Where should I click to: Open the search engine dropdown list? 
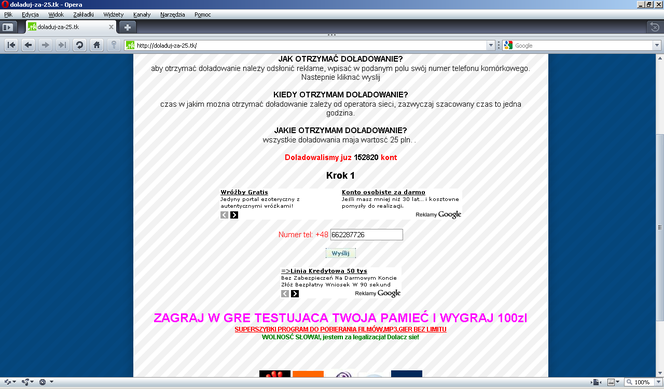(657, 45)
